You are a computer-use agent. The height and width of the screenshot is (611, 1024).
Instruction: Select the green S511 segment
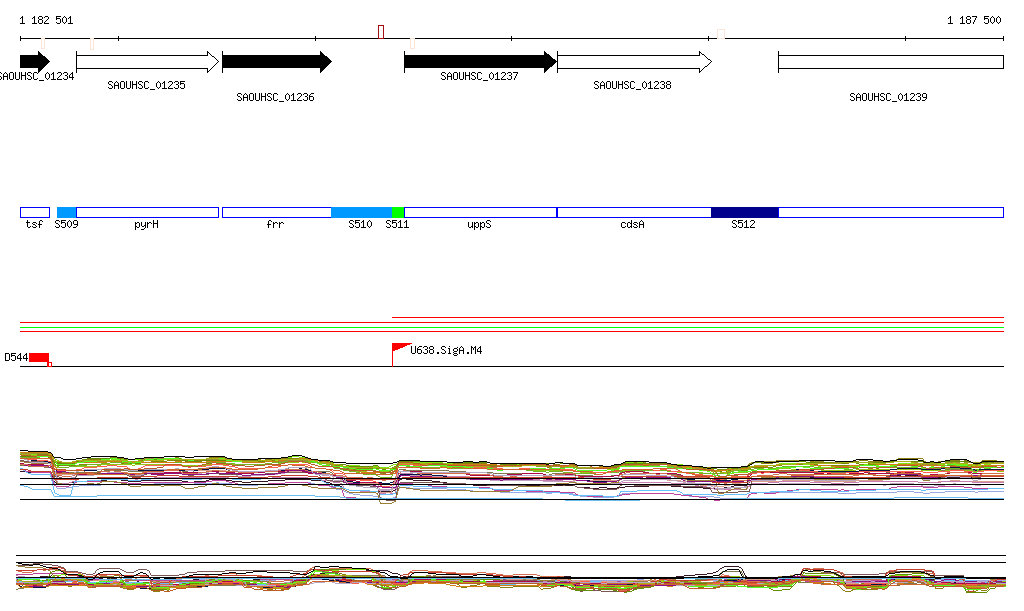pyautogui.click(x=398, y=212)
